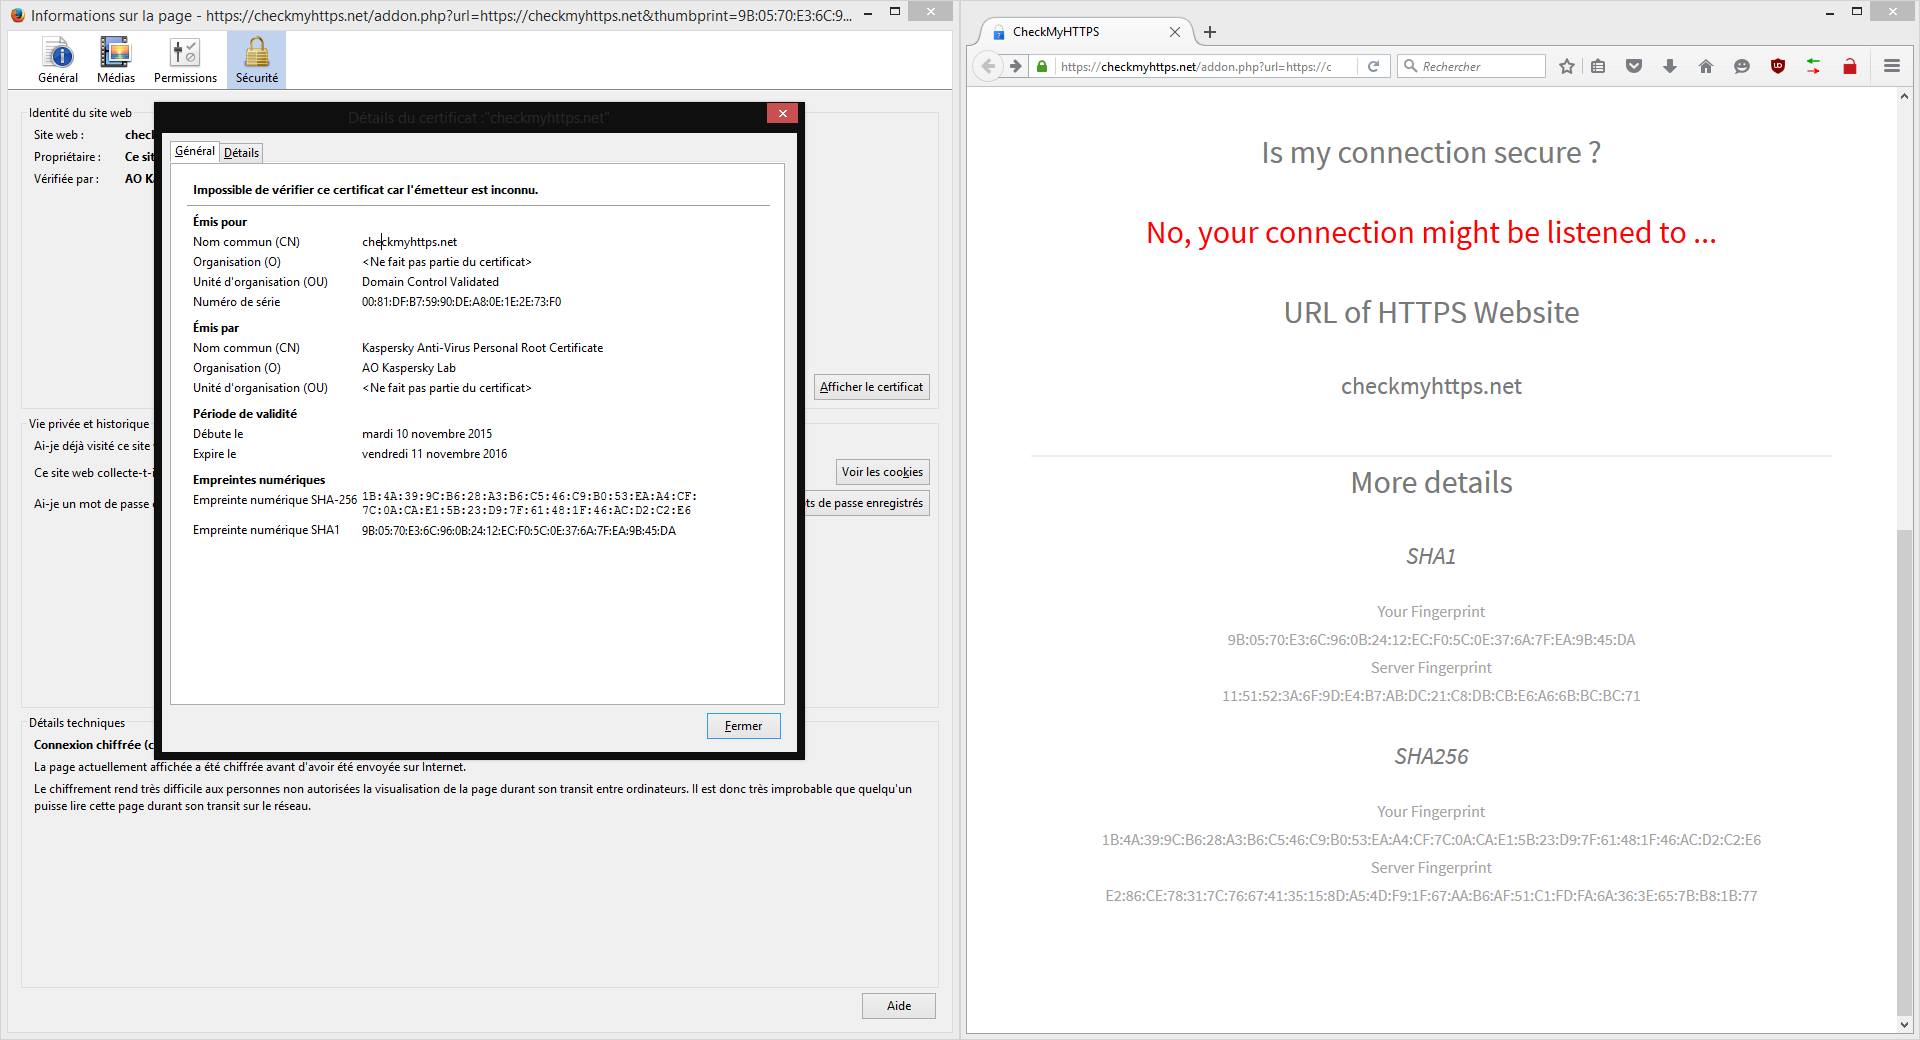Screen dimensions: 1920x1040
Task: Click SHA1 'Your Fingerprint' value on web page
Action: pos(1431,640)
